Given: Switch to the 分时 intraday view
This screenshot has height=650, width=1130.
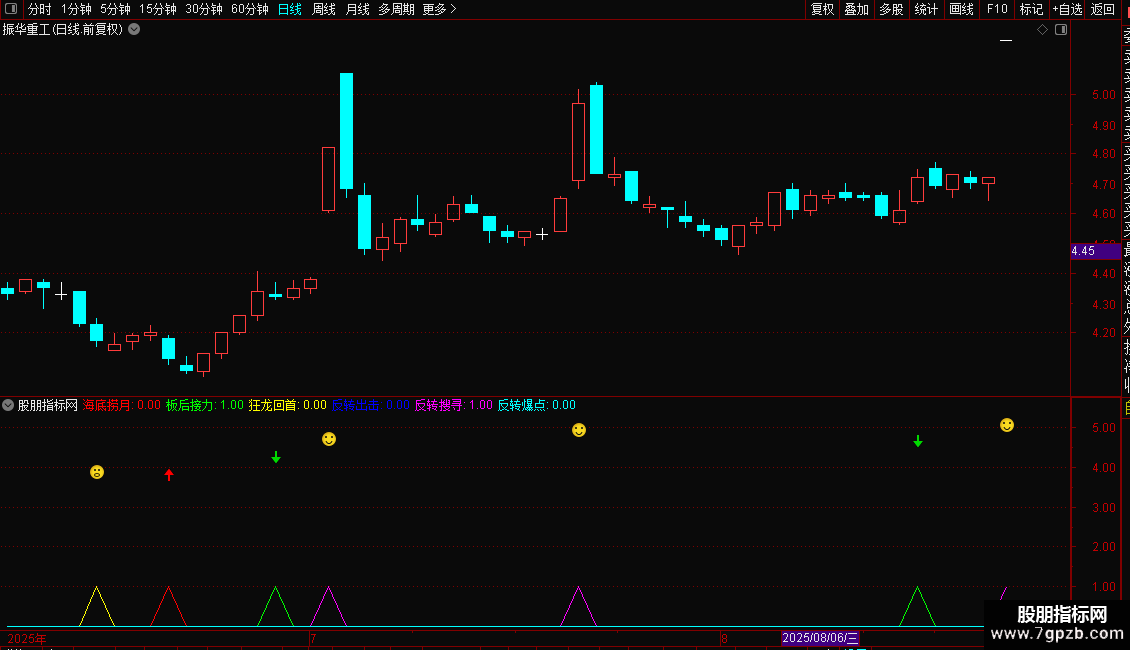Looking at the screenshot, I should point(40,9).
